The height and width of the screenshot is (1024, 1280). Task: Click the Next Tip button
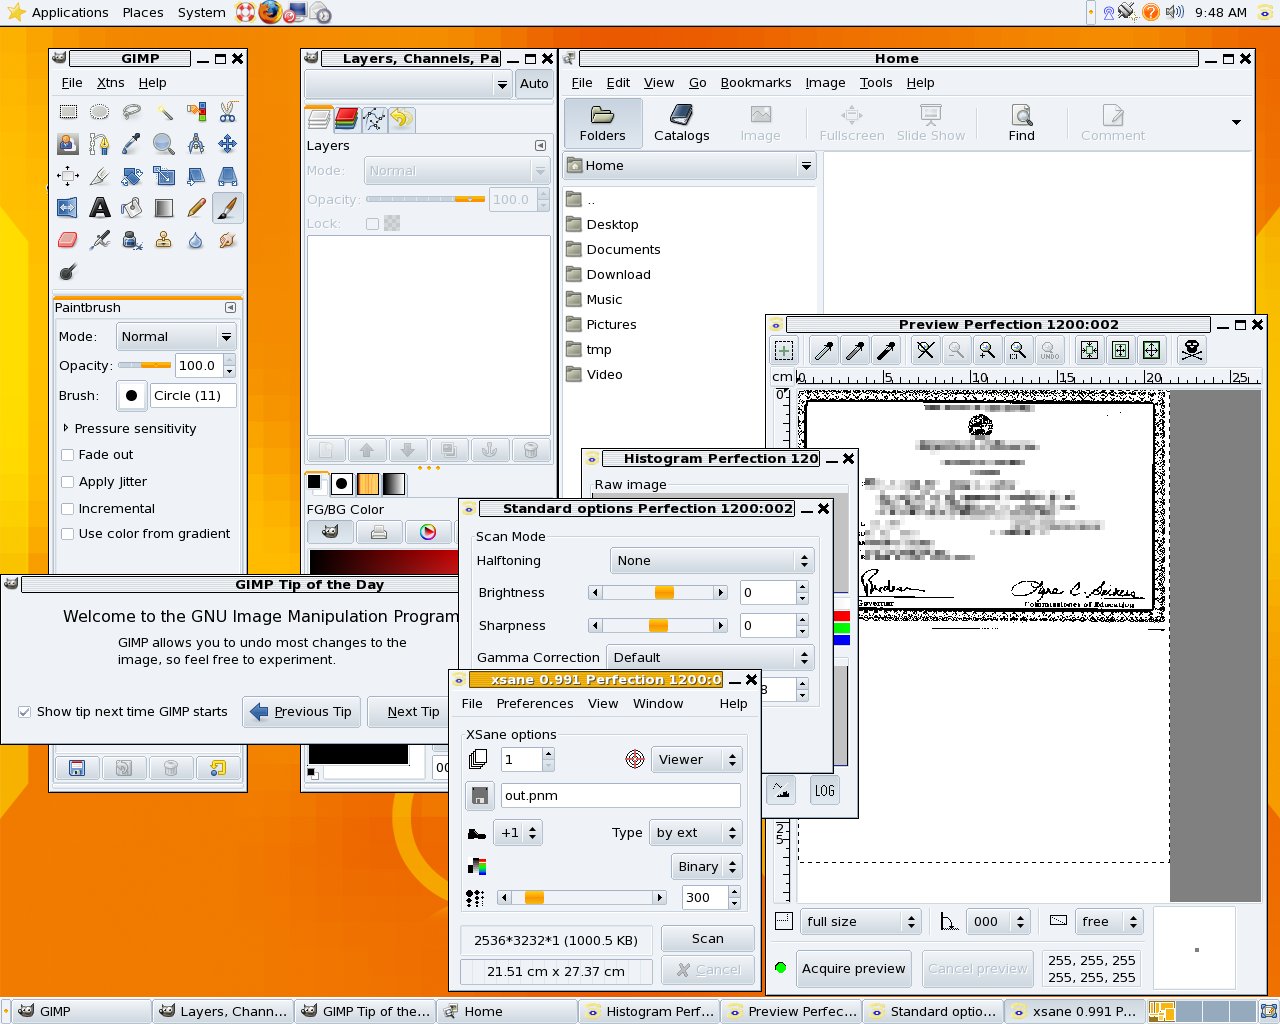(413, 712)
